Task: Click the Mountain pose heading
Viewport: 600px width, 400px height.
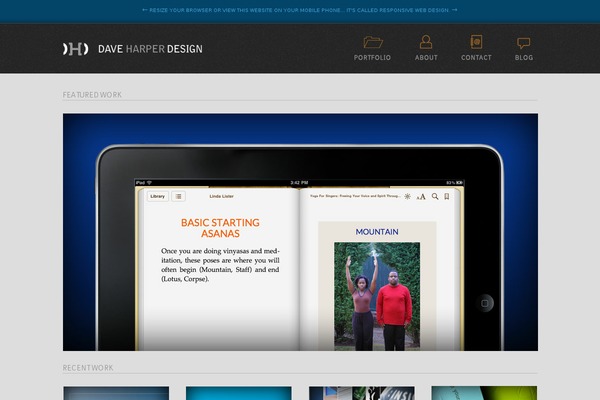Action: tap(377, 232)
